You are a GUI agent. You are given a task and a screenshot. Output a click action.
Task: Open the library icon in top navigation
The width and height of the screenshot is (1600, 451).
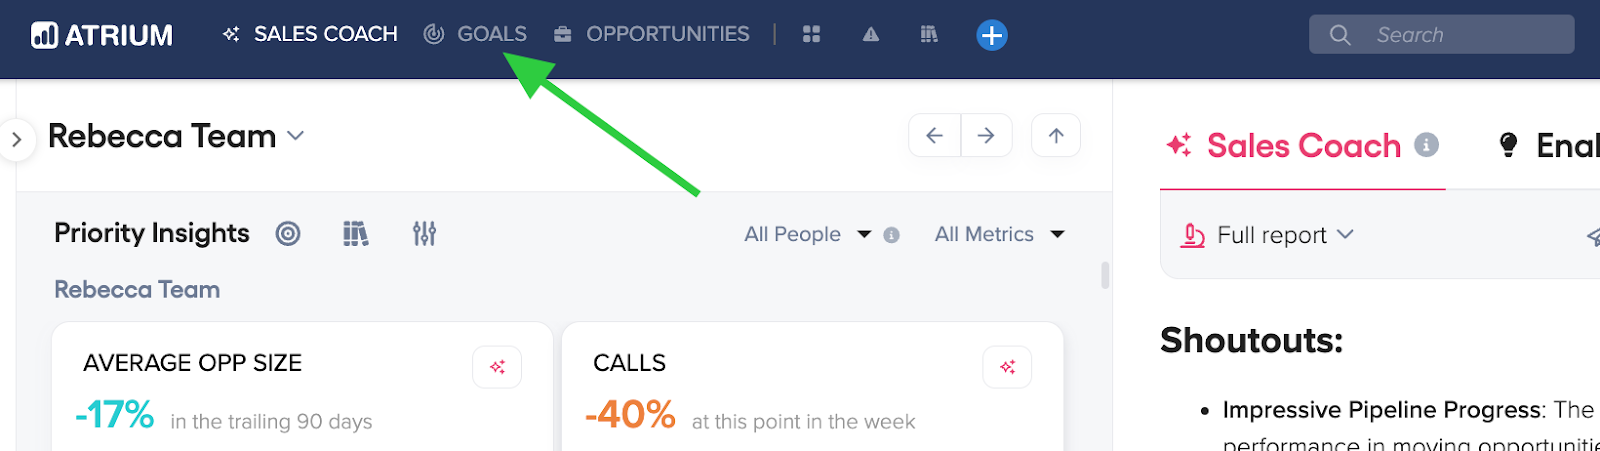pyautogui.click(x=929, y=34)
